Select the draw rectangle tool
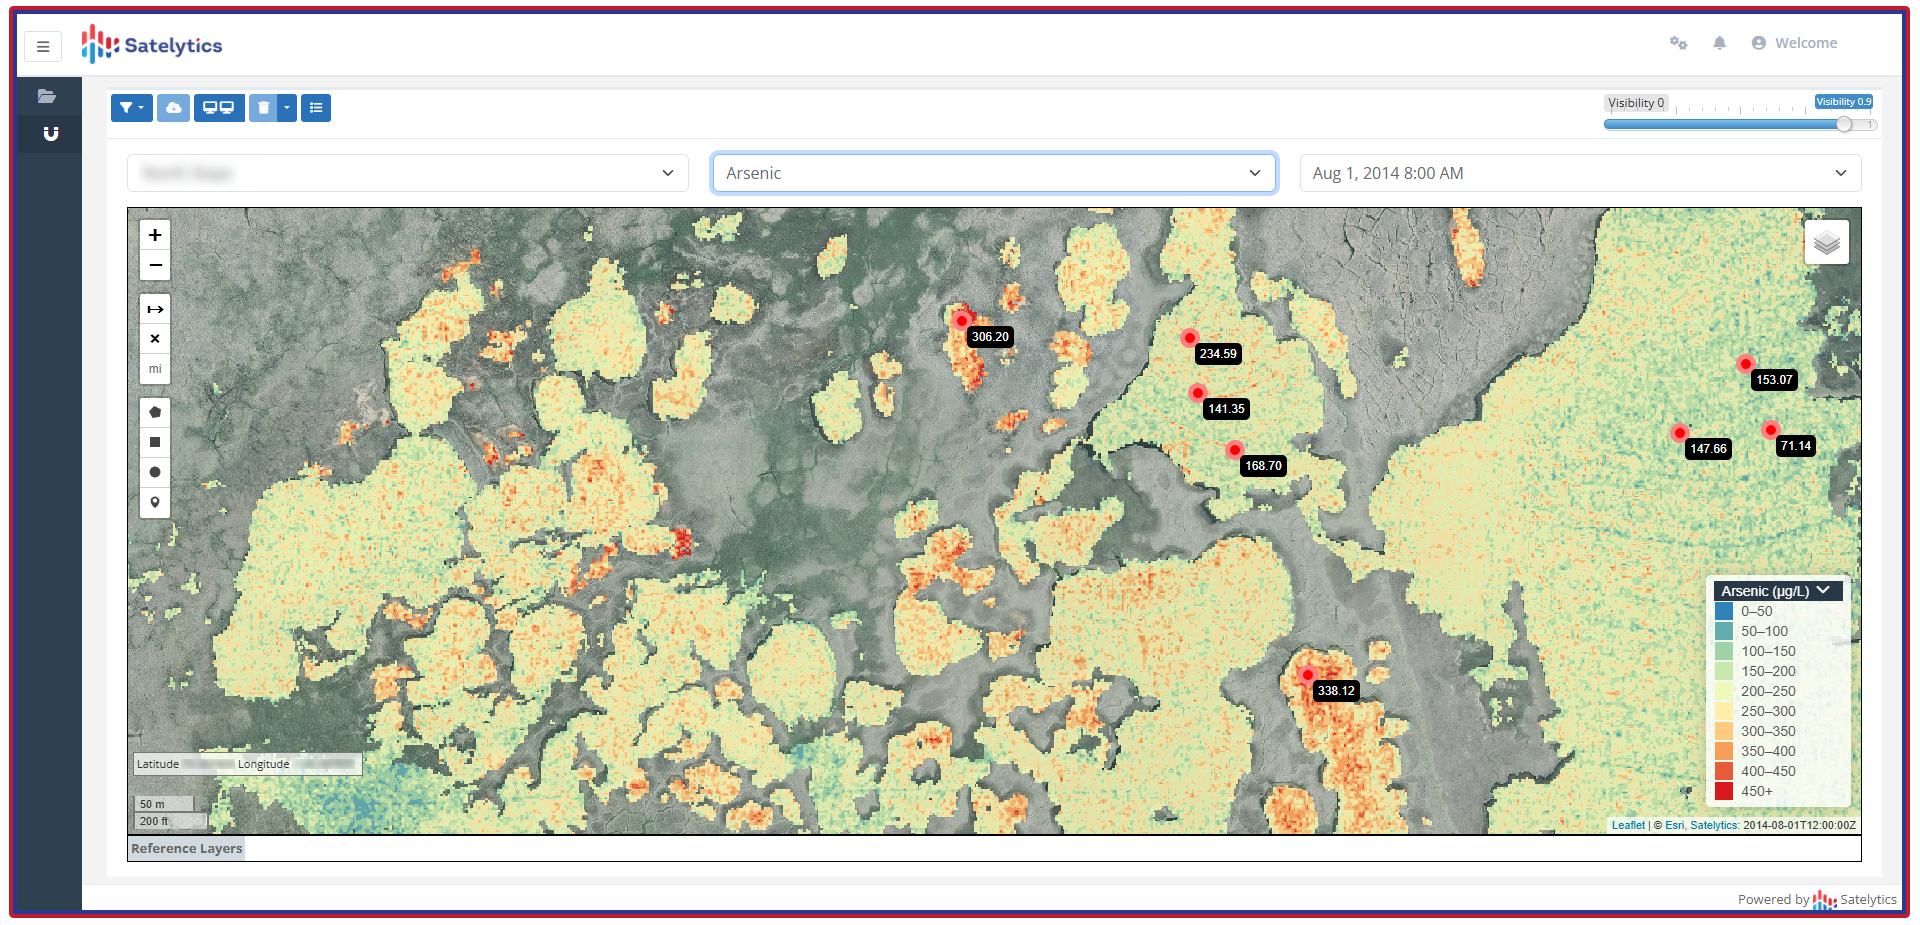Image resolution: width=1920 pixels, height=925 pixels. click(x=155, y=442)
